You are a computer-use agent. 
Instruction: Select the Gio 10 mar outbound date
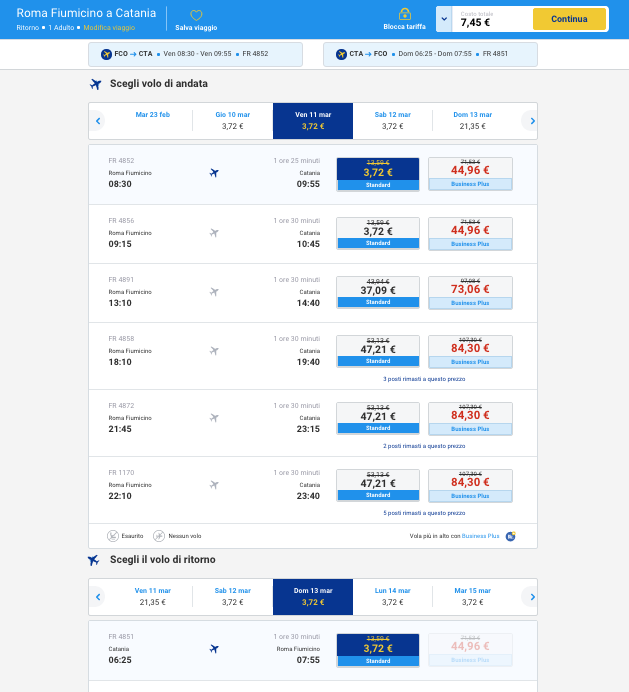click(233, 121)
